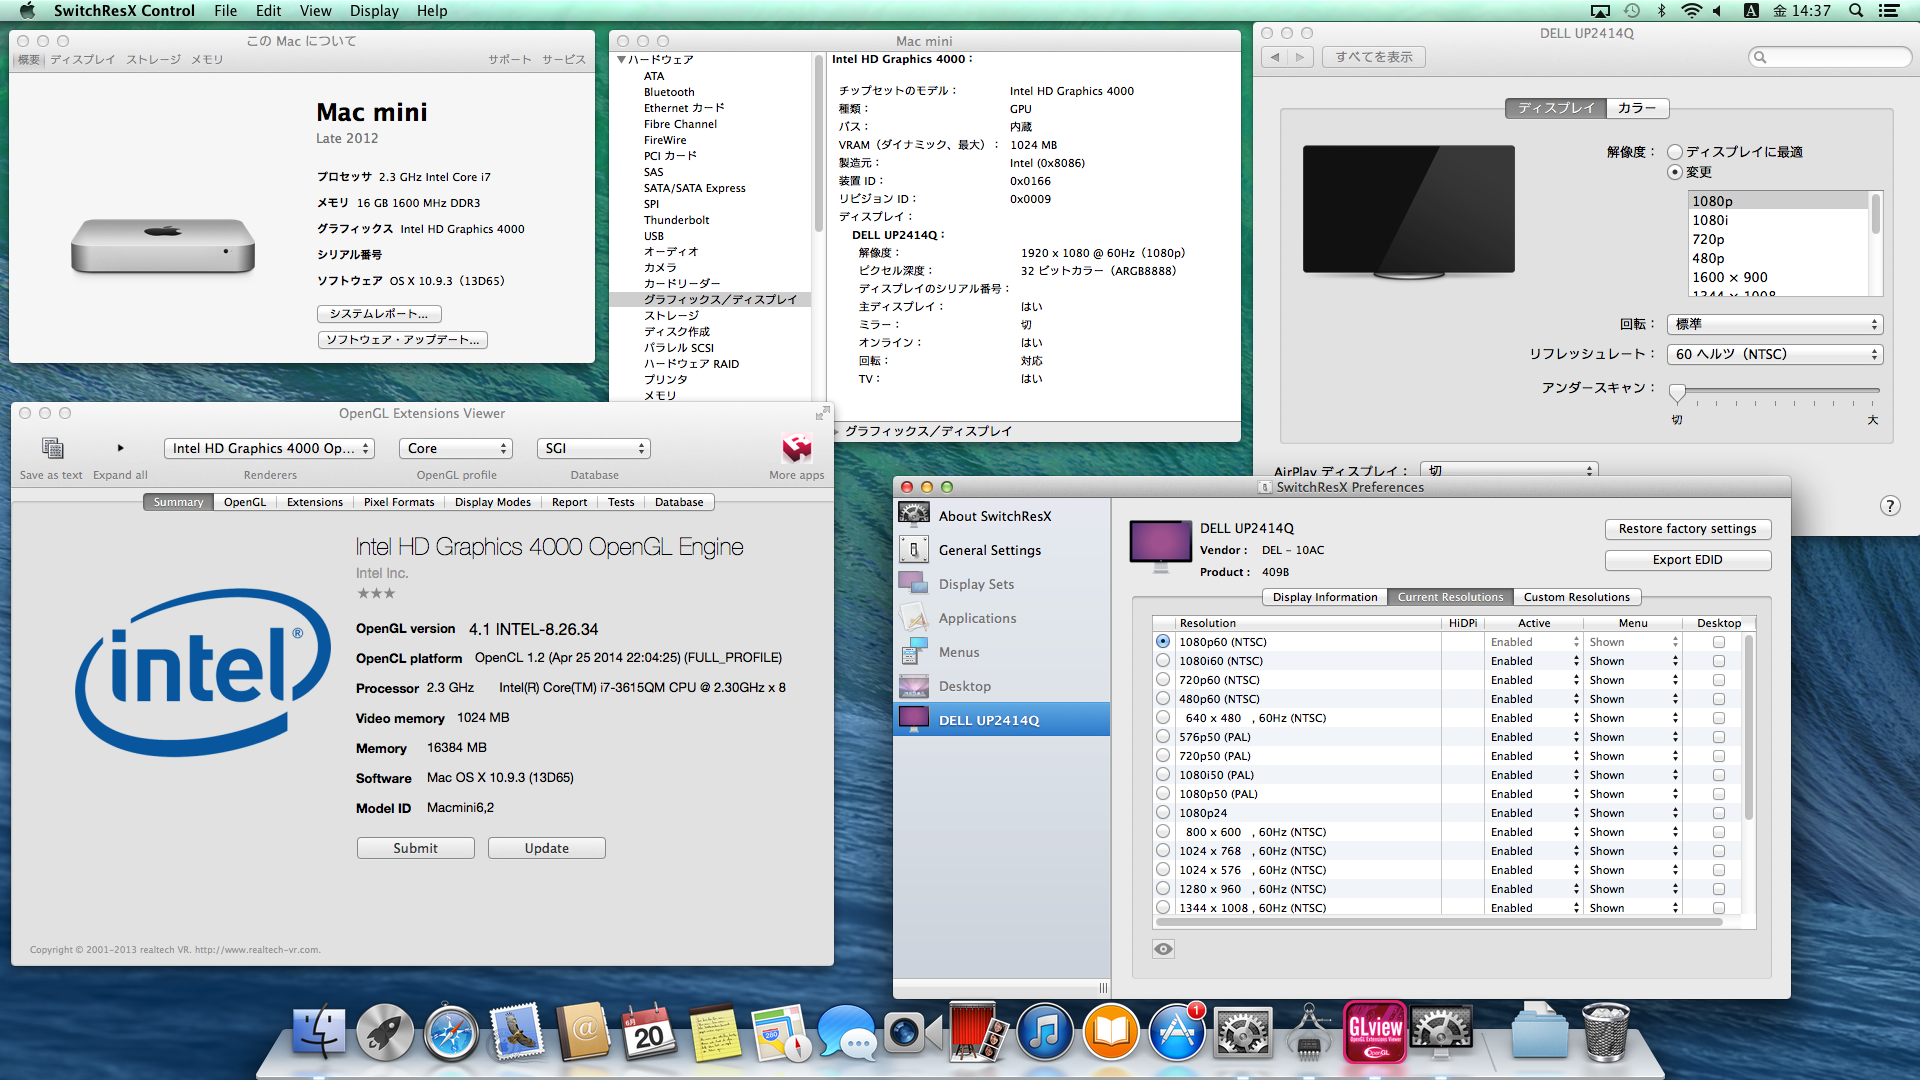Open iTunes from the dock
This screenshot has width=1920, height=1080.
tap(1044, 1033)
